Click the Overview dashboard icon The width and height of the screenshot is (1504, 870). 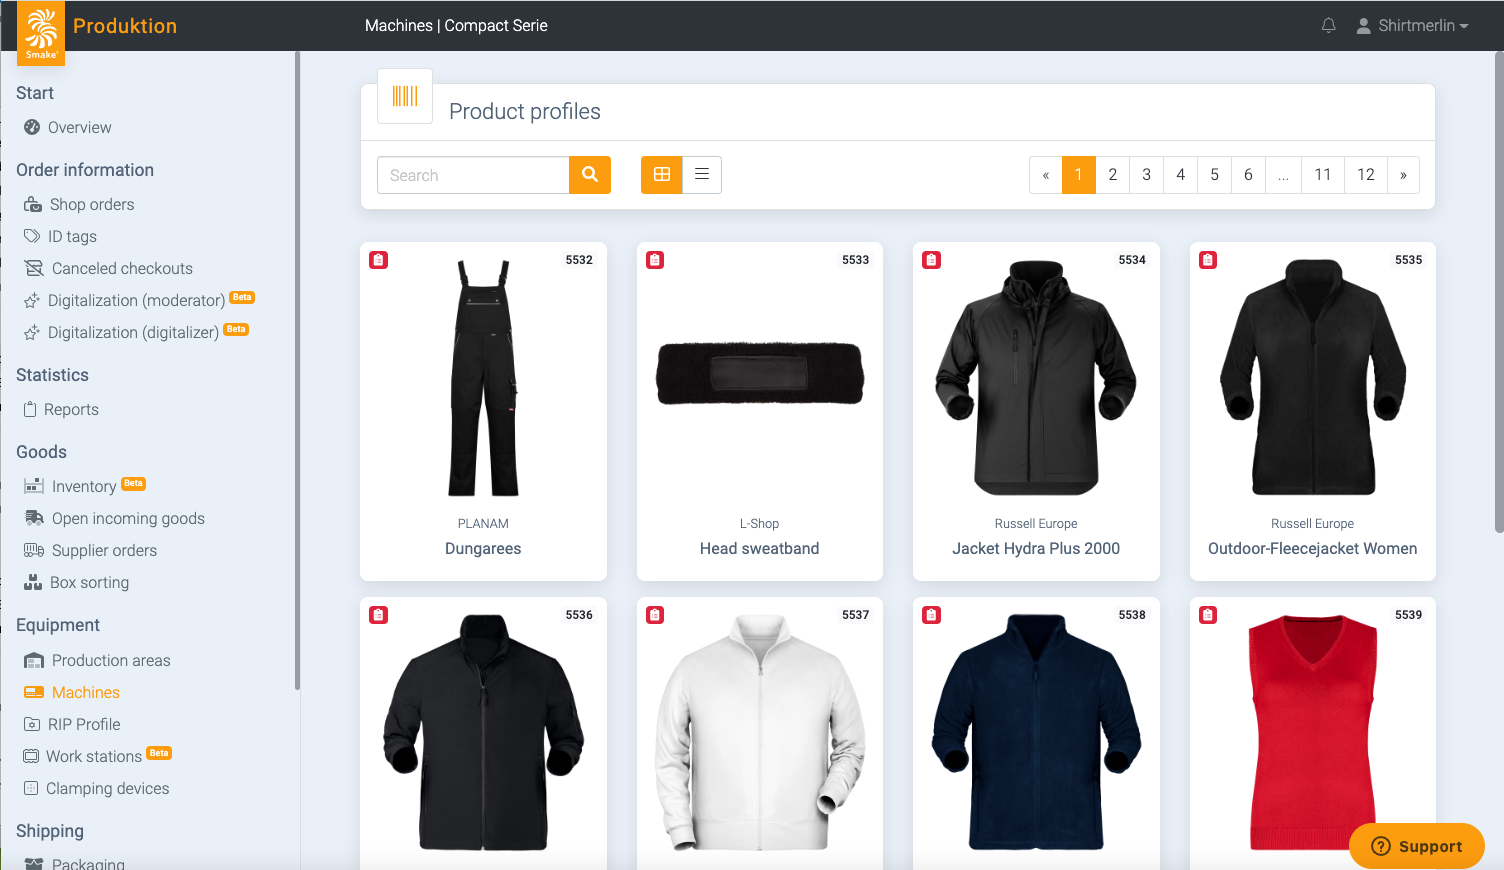point(32,127)
